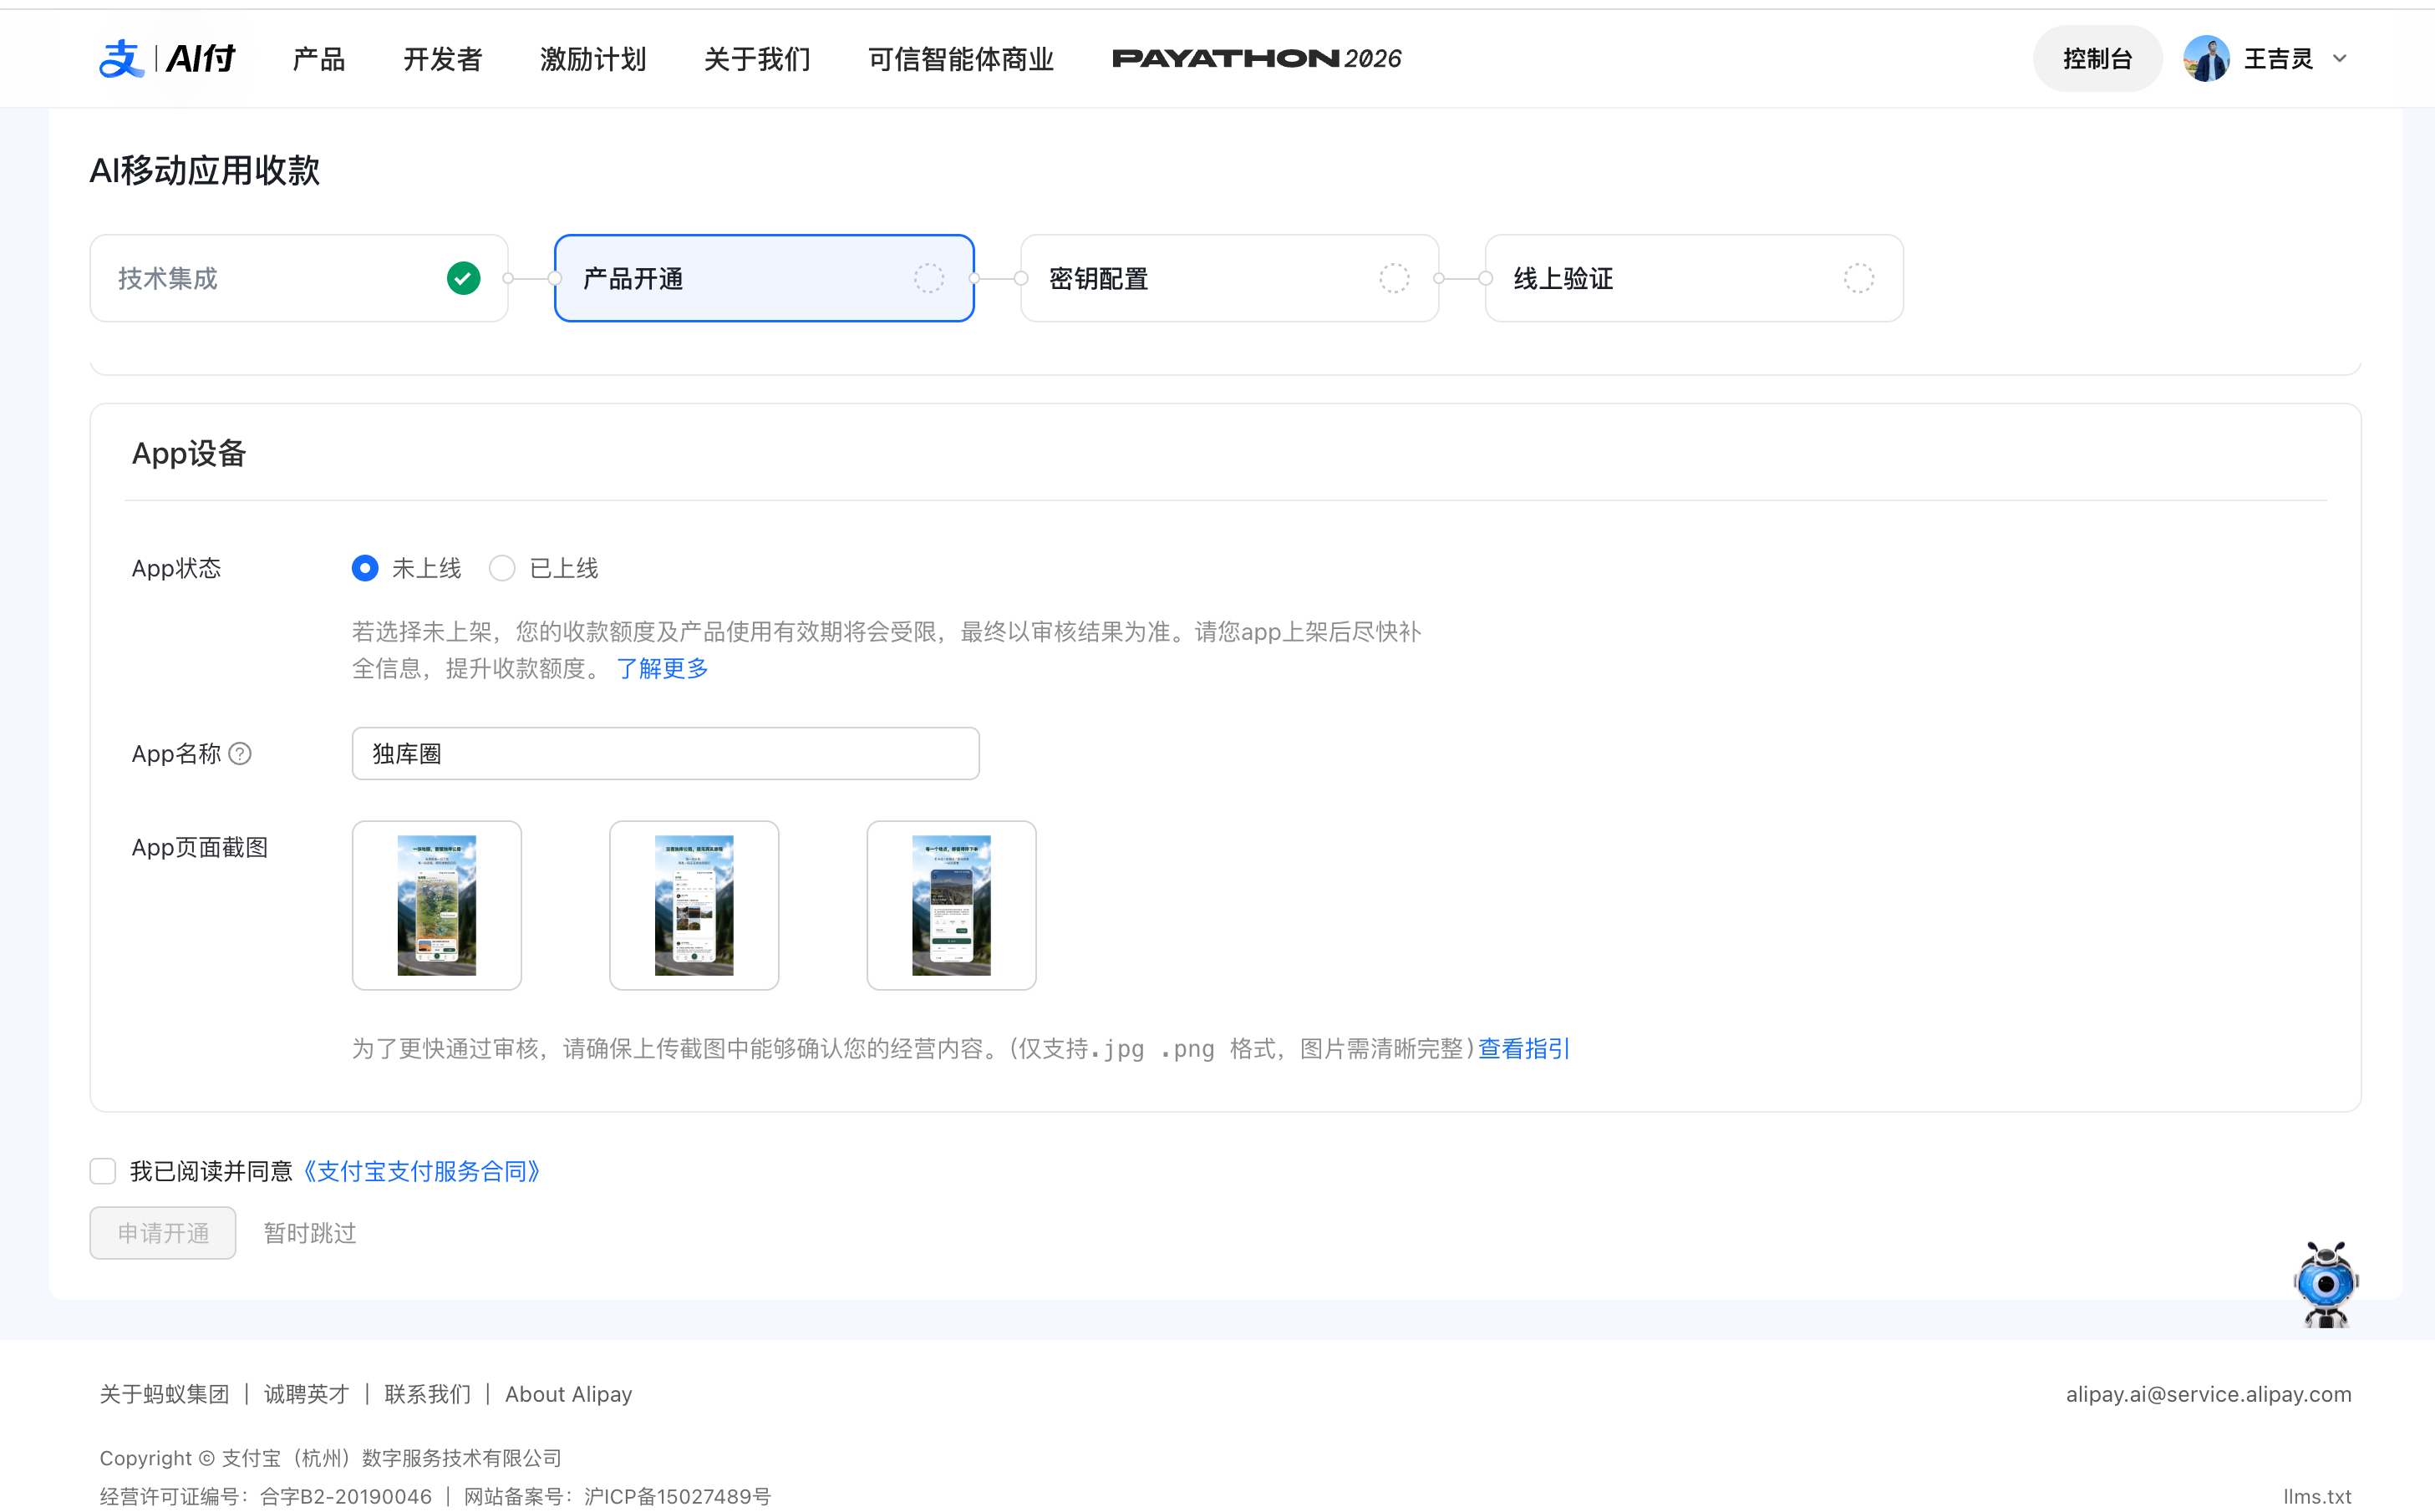Open the 关于蚂蚁集团 footer link
2435x1512 pixels.
click(x=165, y=1394)
